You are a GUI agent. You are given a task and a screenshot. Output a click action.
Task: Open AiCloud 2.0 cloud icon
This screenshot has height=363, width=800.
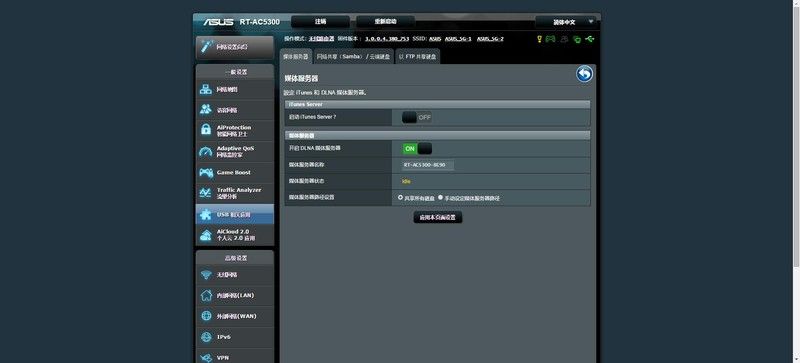point(206,235)
